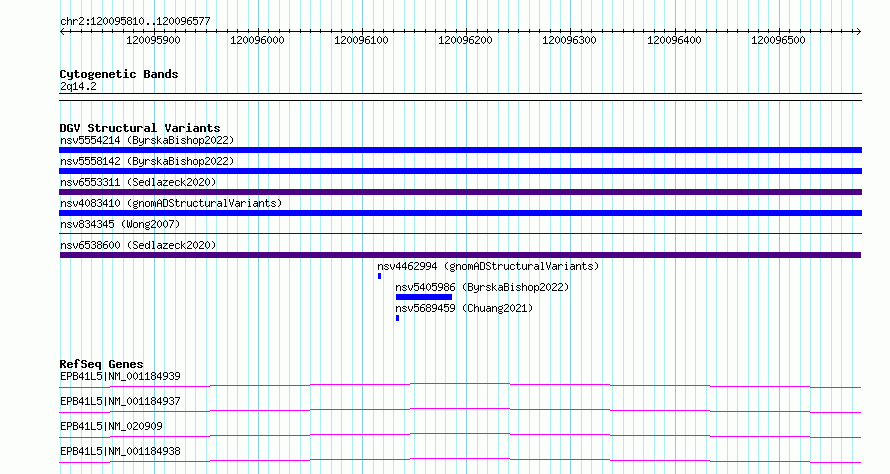
Task: Click ruler position 120096200
Action: pyautogui.click(x=465, y=40)
